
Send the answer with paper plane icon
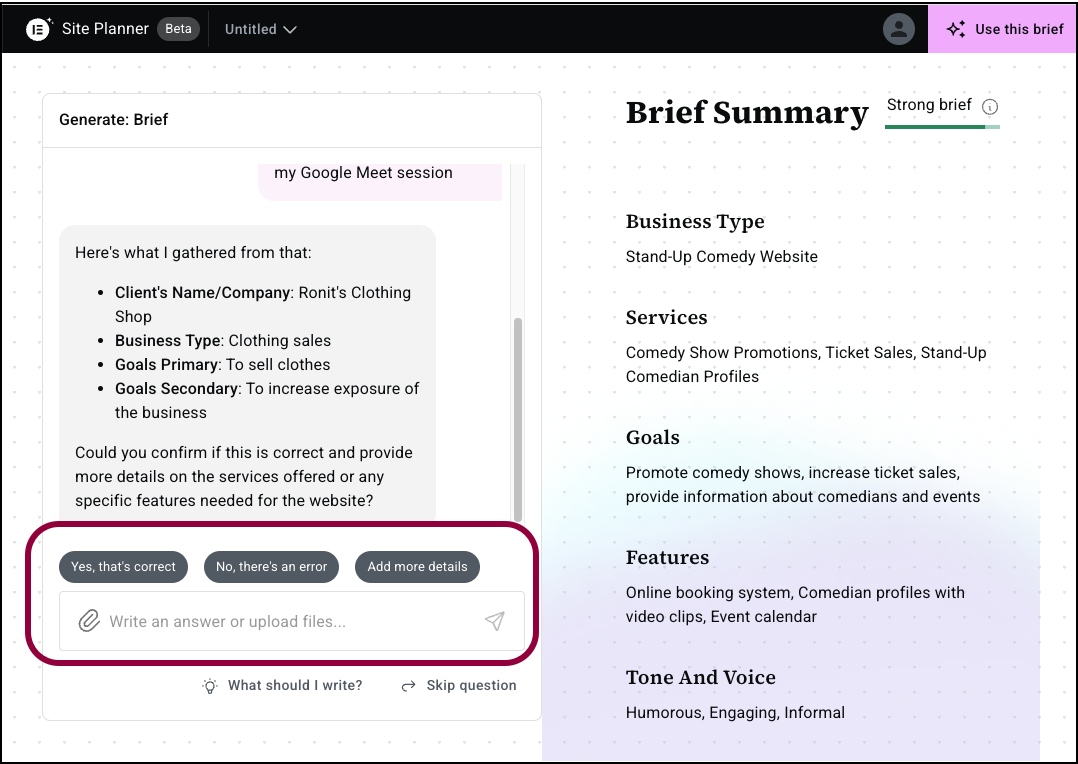(x=494, y=621)
